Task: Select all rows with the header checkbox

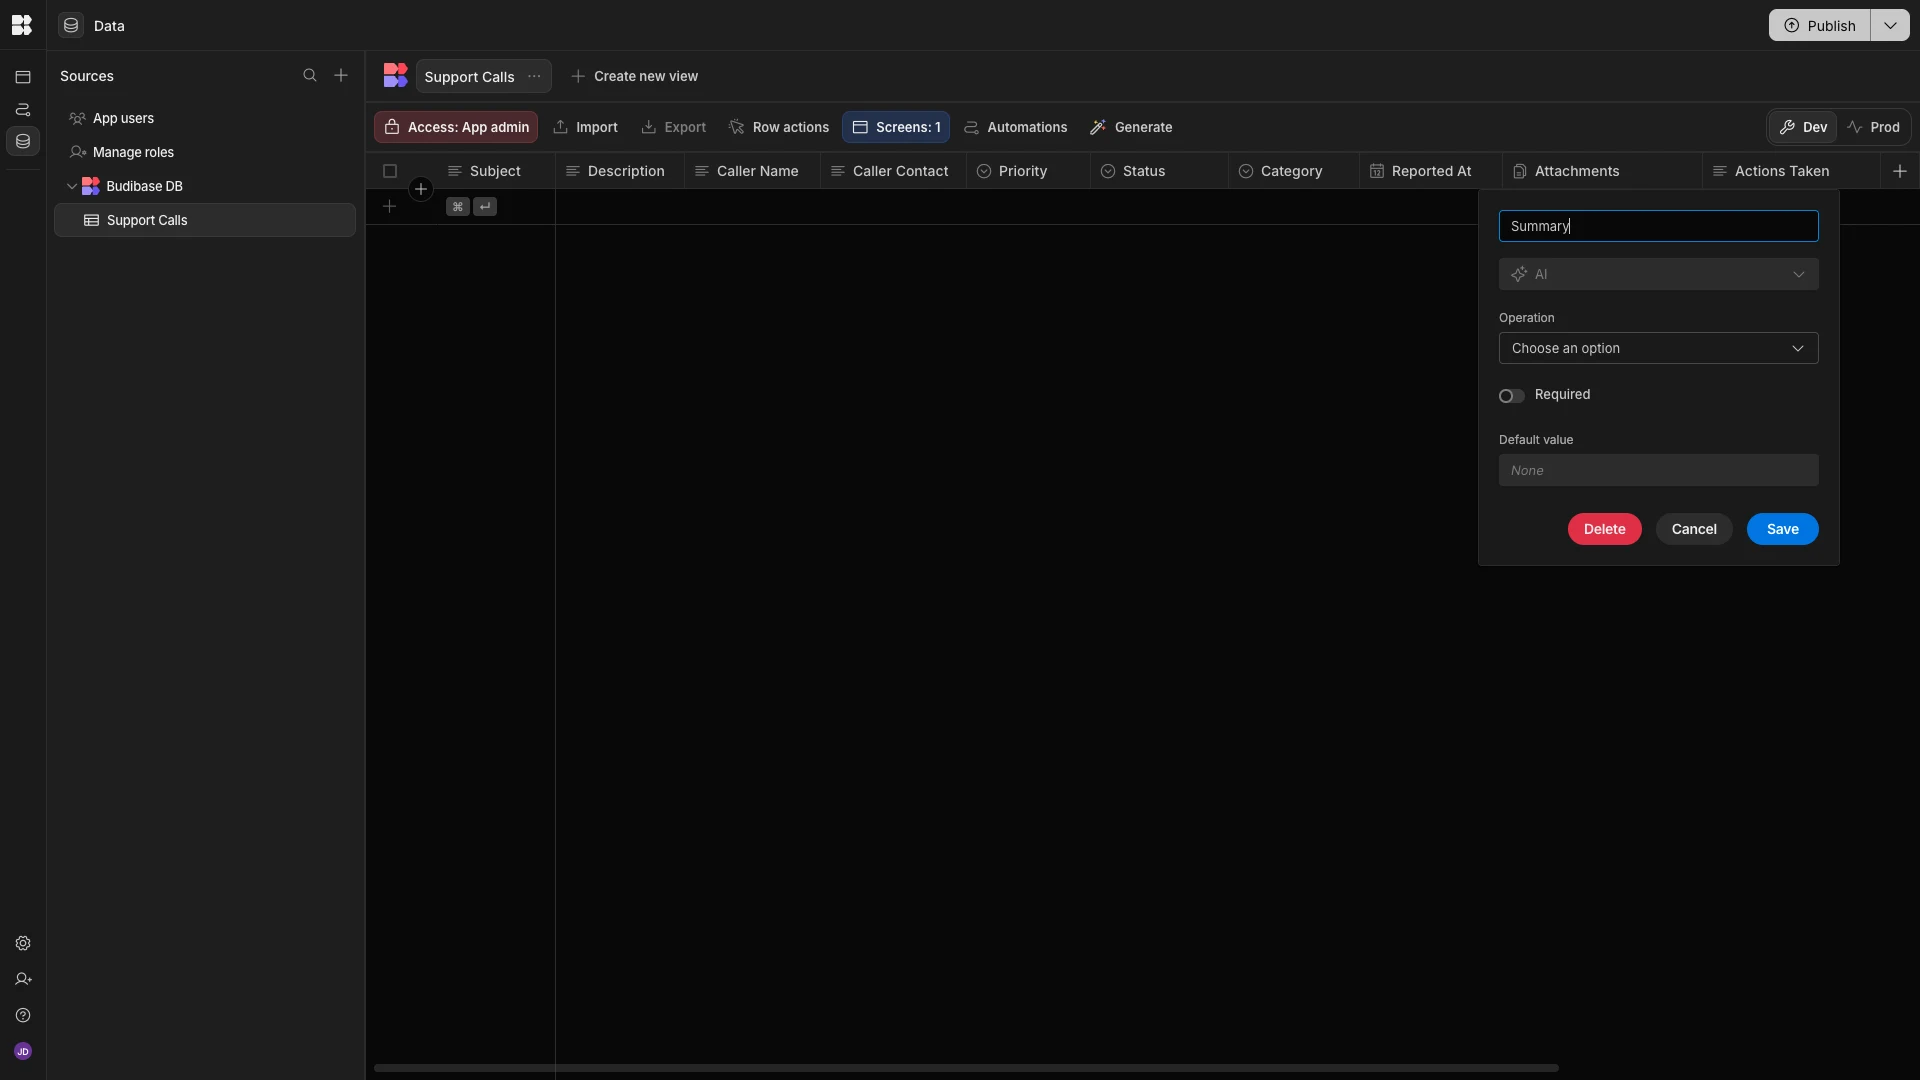Action: (389, 171)
